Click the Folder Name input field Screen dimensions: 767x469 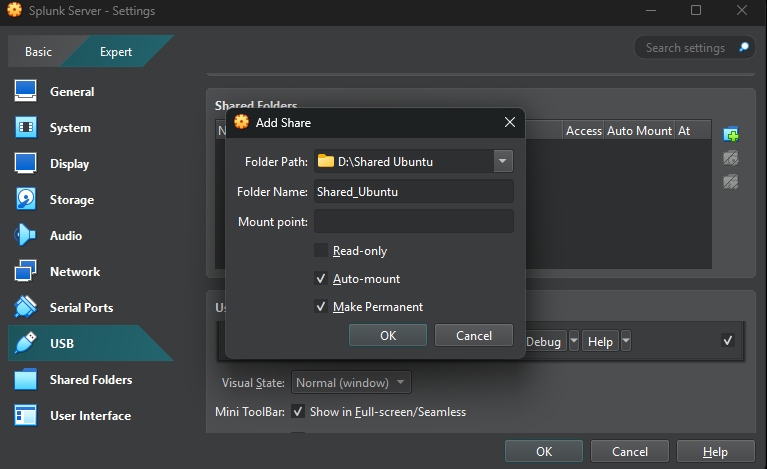pos(414,191)
